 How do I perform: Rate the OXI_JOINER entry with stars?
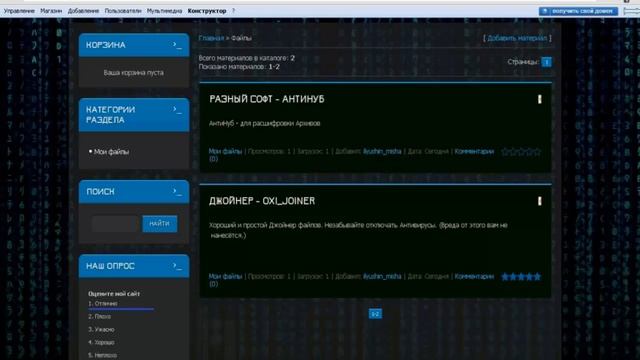click(521, 277)
